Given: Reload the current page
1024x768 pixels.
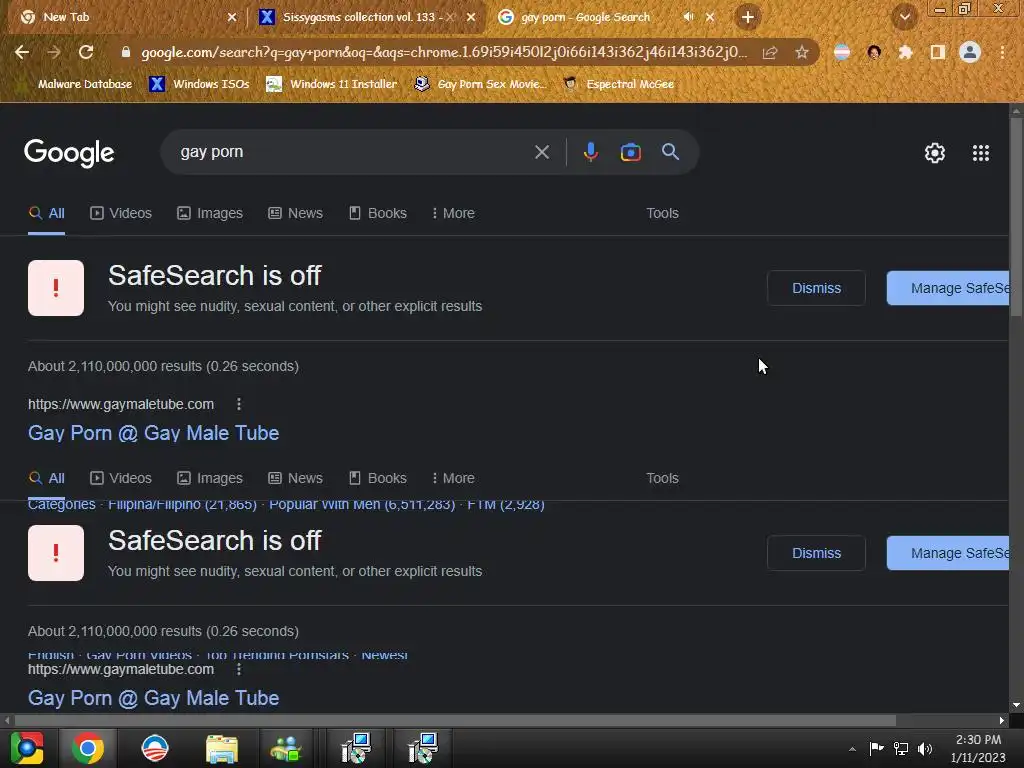Looking at the screenshot, I should click(86, 52).
